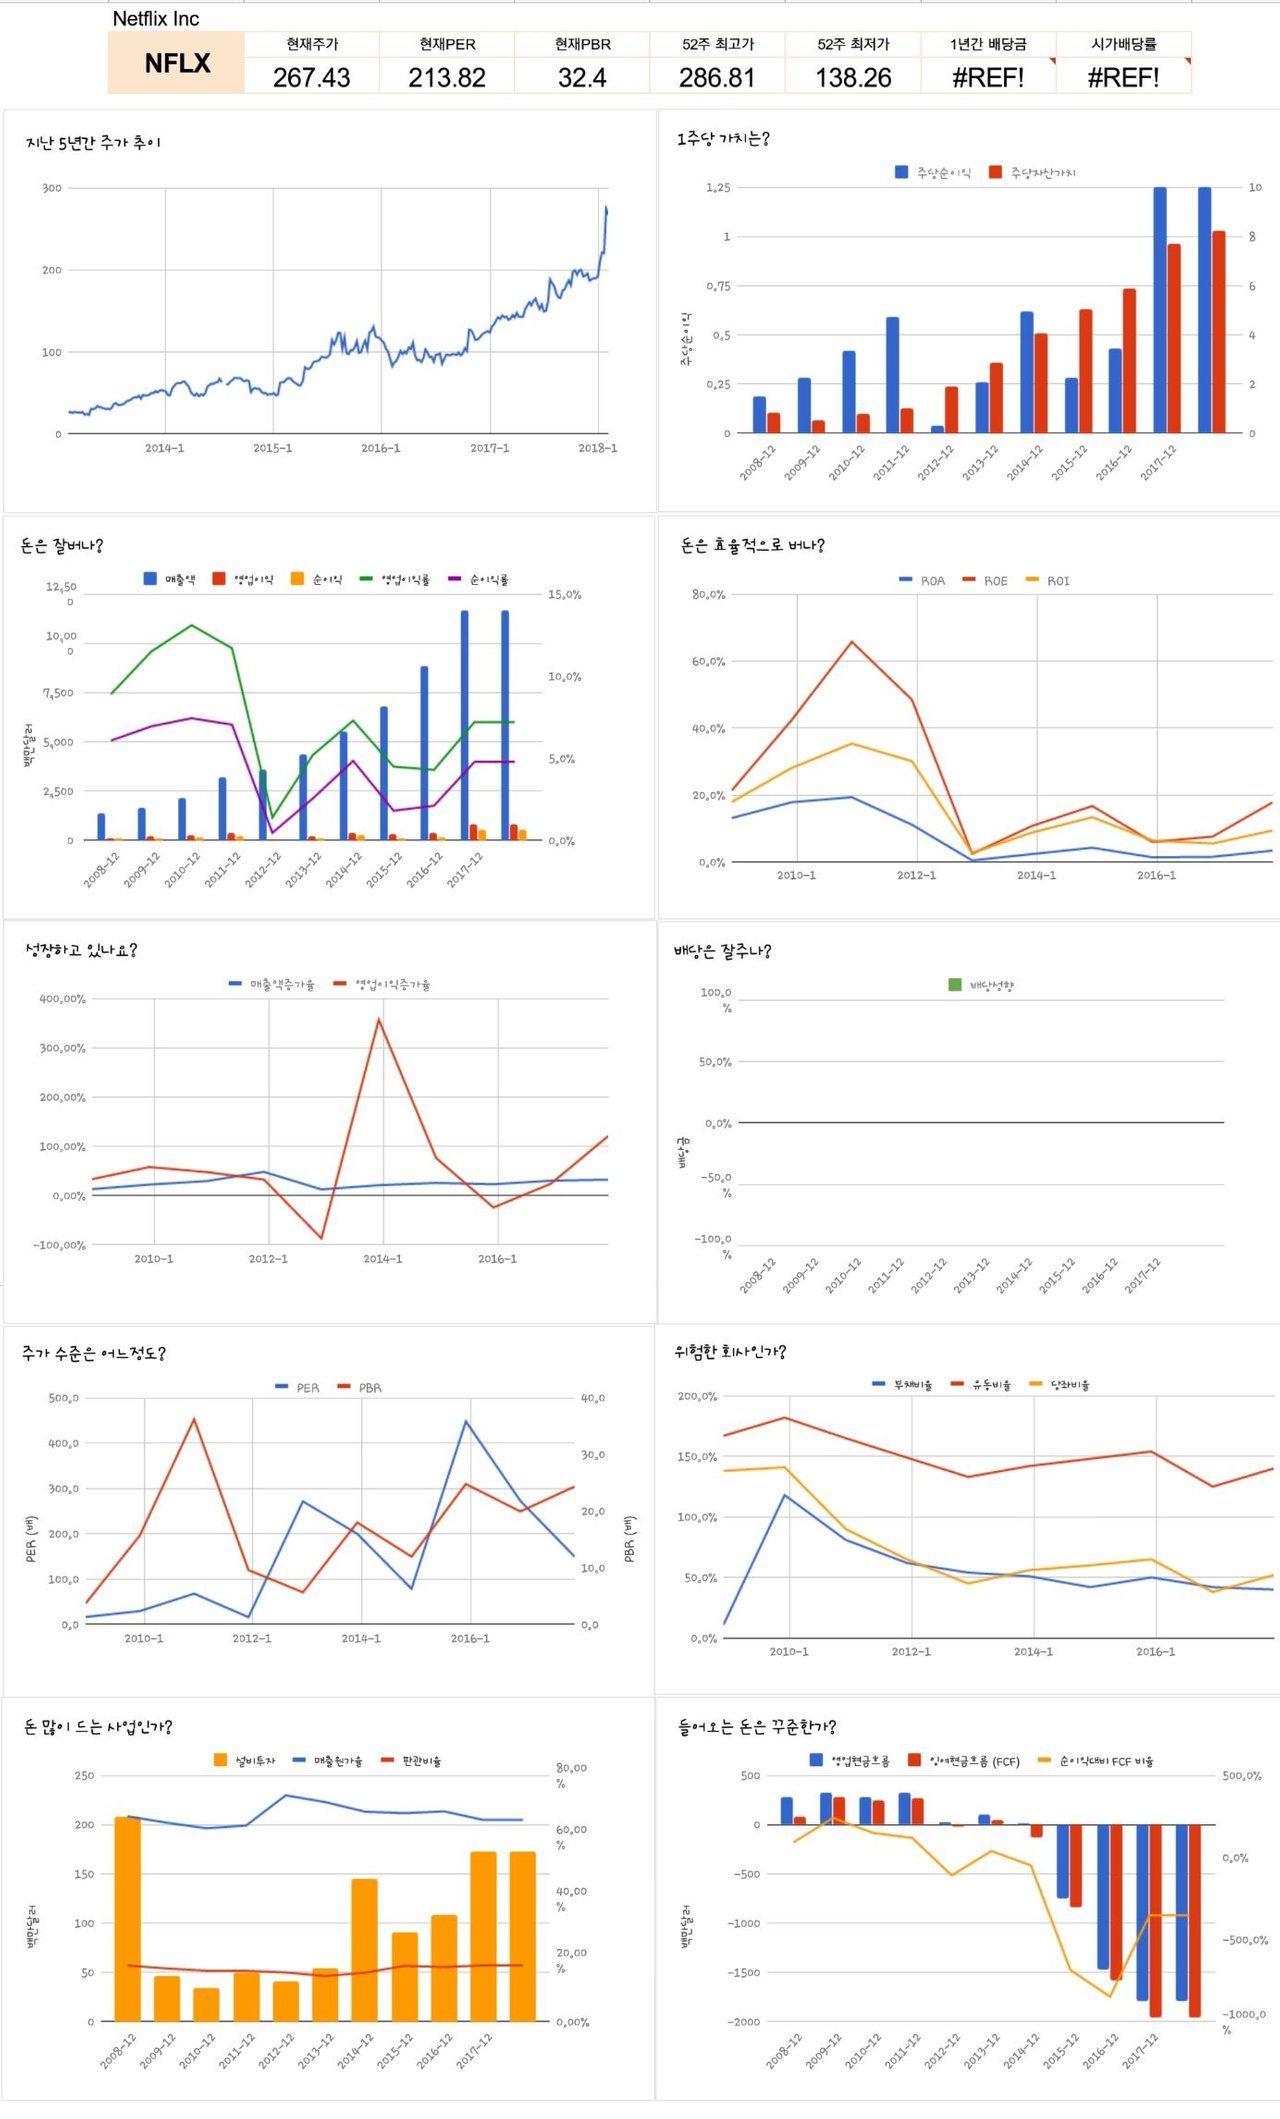Click the 영업이익증가율 legend entry
Screen dimensions: 1280x2119
point(382,985)
